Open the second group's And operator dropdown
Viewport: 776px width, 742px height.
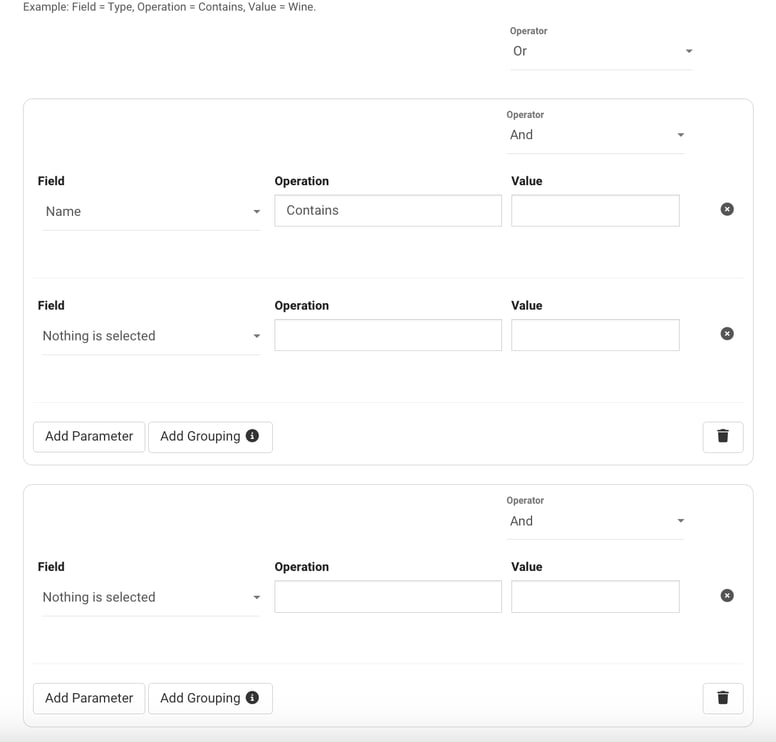click(595, 521)
